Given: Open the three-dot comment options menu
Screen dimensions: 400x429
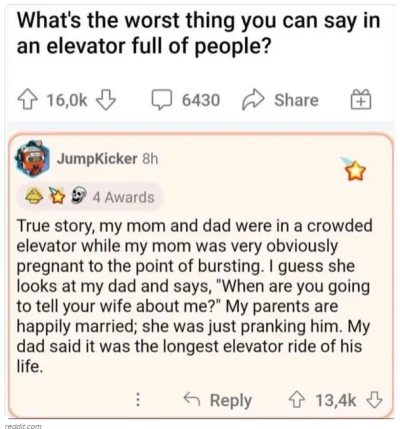Looking at the screenshot, I should [x=137, y=400].
